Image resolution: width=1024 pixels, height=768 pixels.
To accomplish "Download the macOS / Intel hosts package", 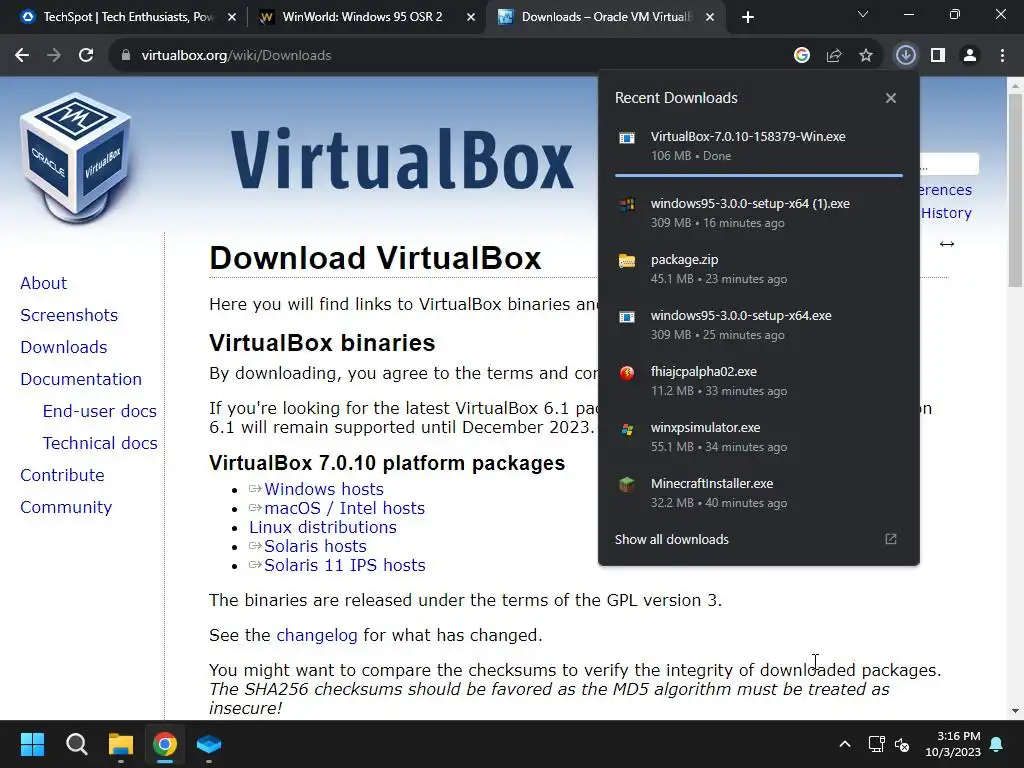I will click(344, 508).
